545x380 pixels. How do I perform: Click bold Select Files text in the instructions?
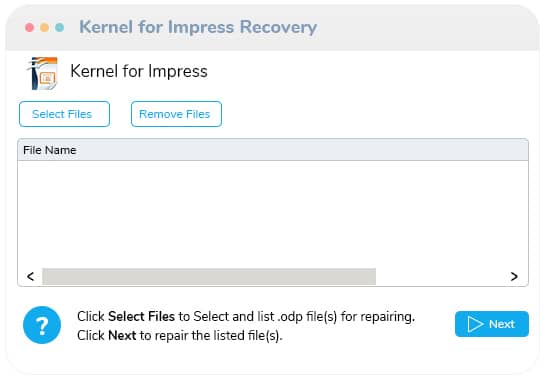[x=141, y=316]
